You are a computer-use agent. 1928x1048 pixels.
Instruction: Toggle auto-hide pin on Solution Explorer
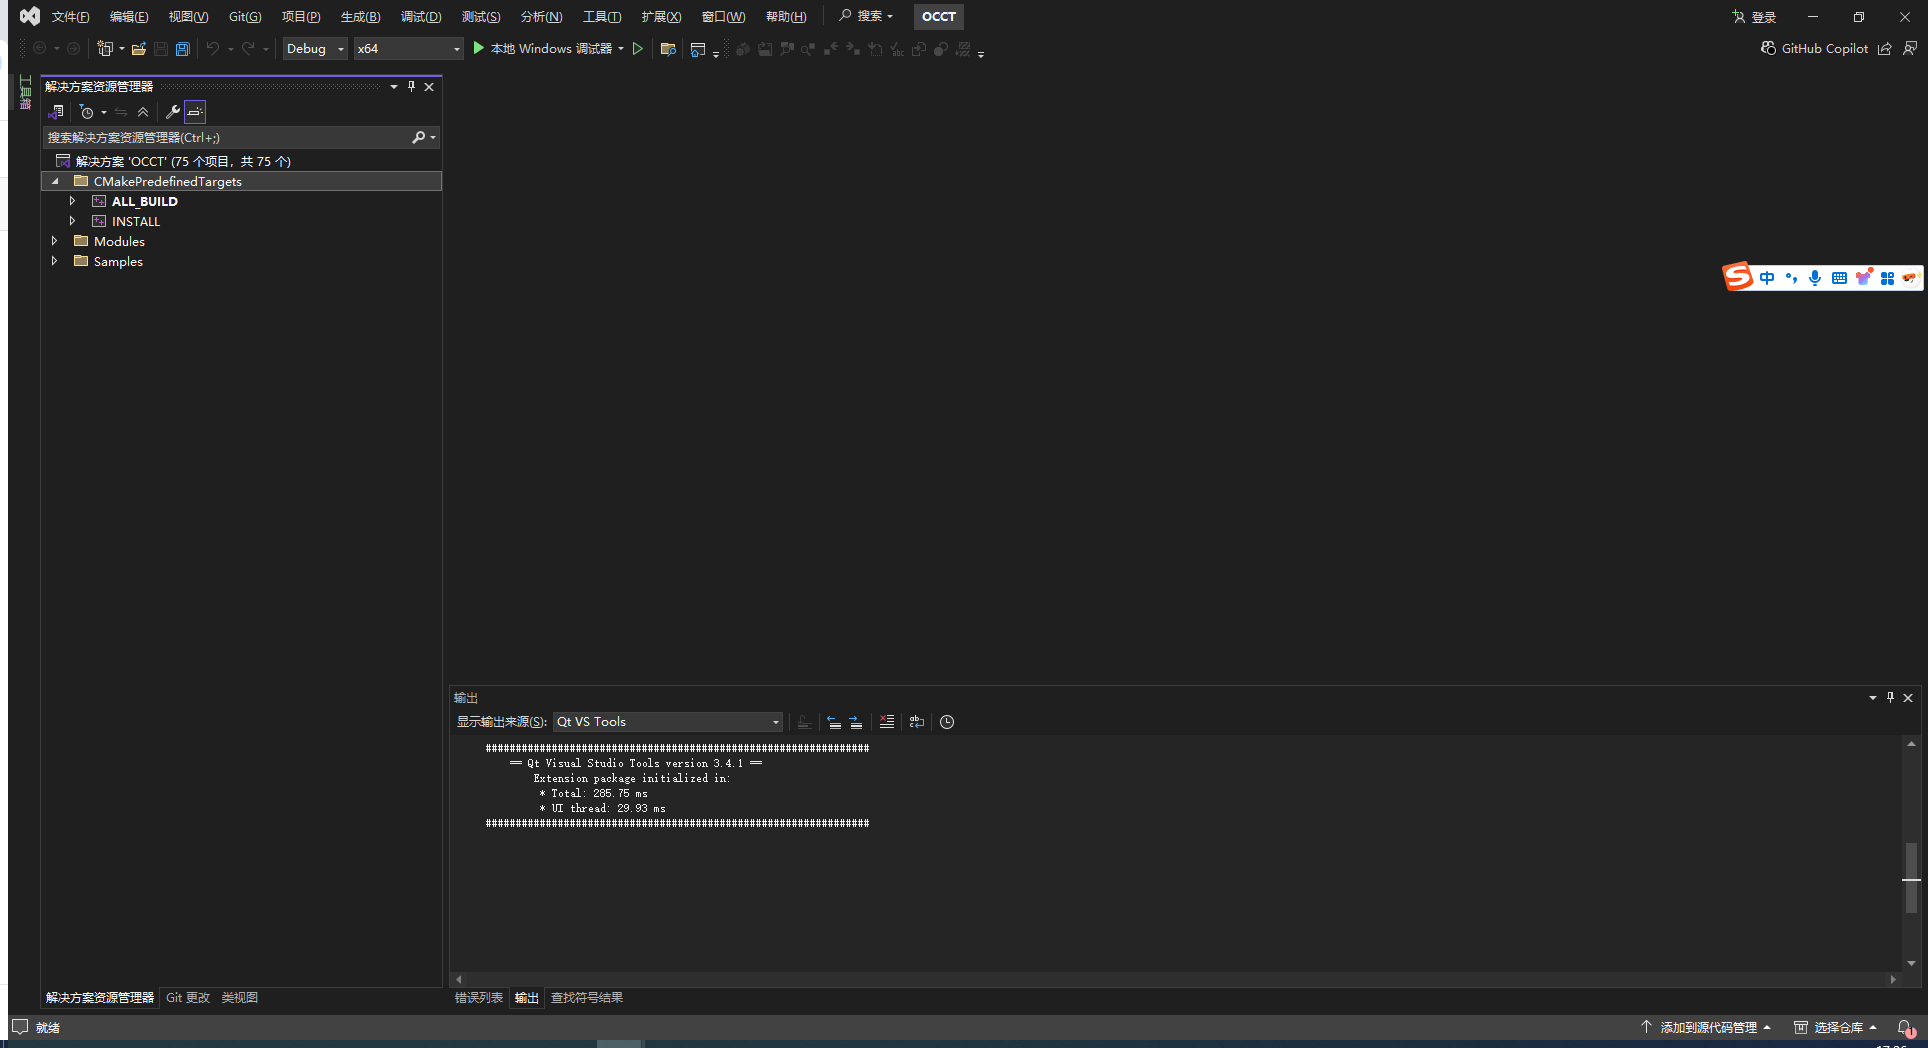pyautogui.click(x=411, y=87)
